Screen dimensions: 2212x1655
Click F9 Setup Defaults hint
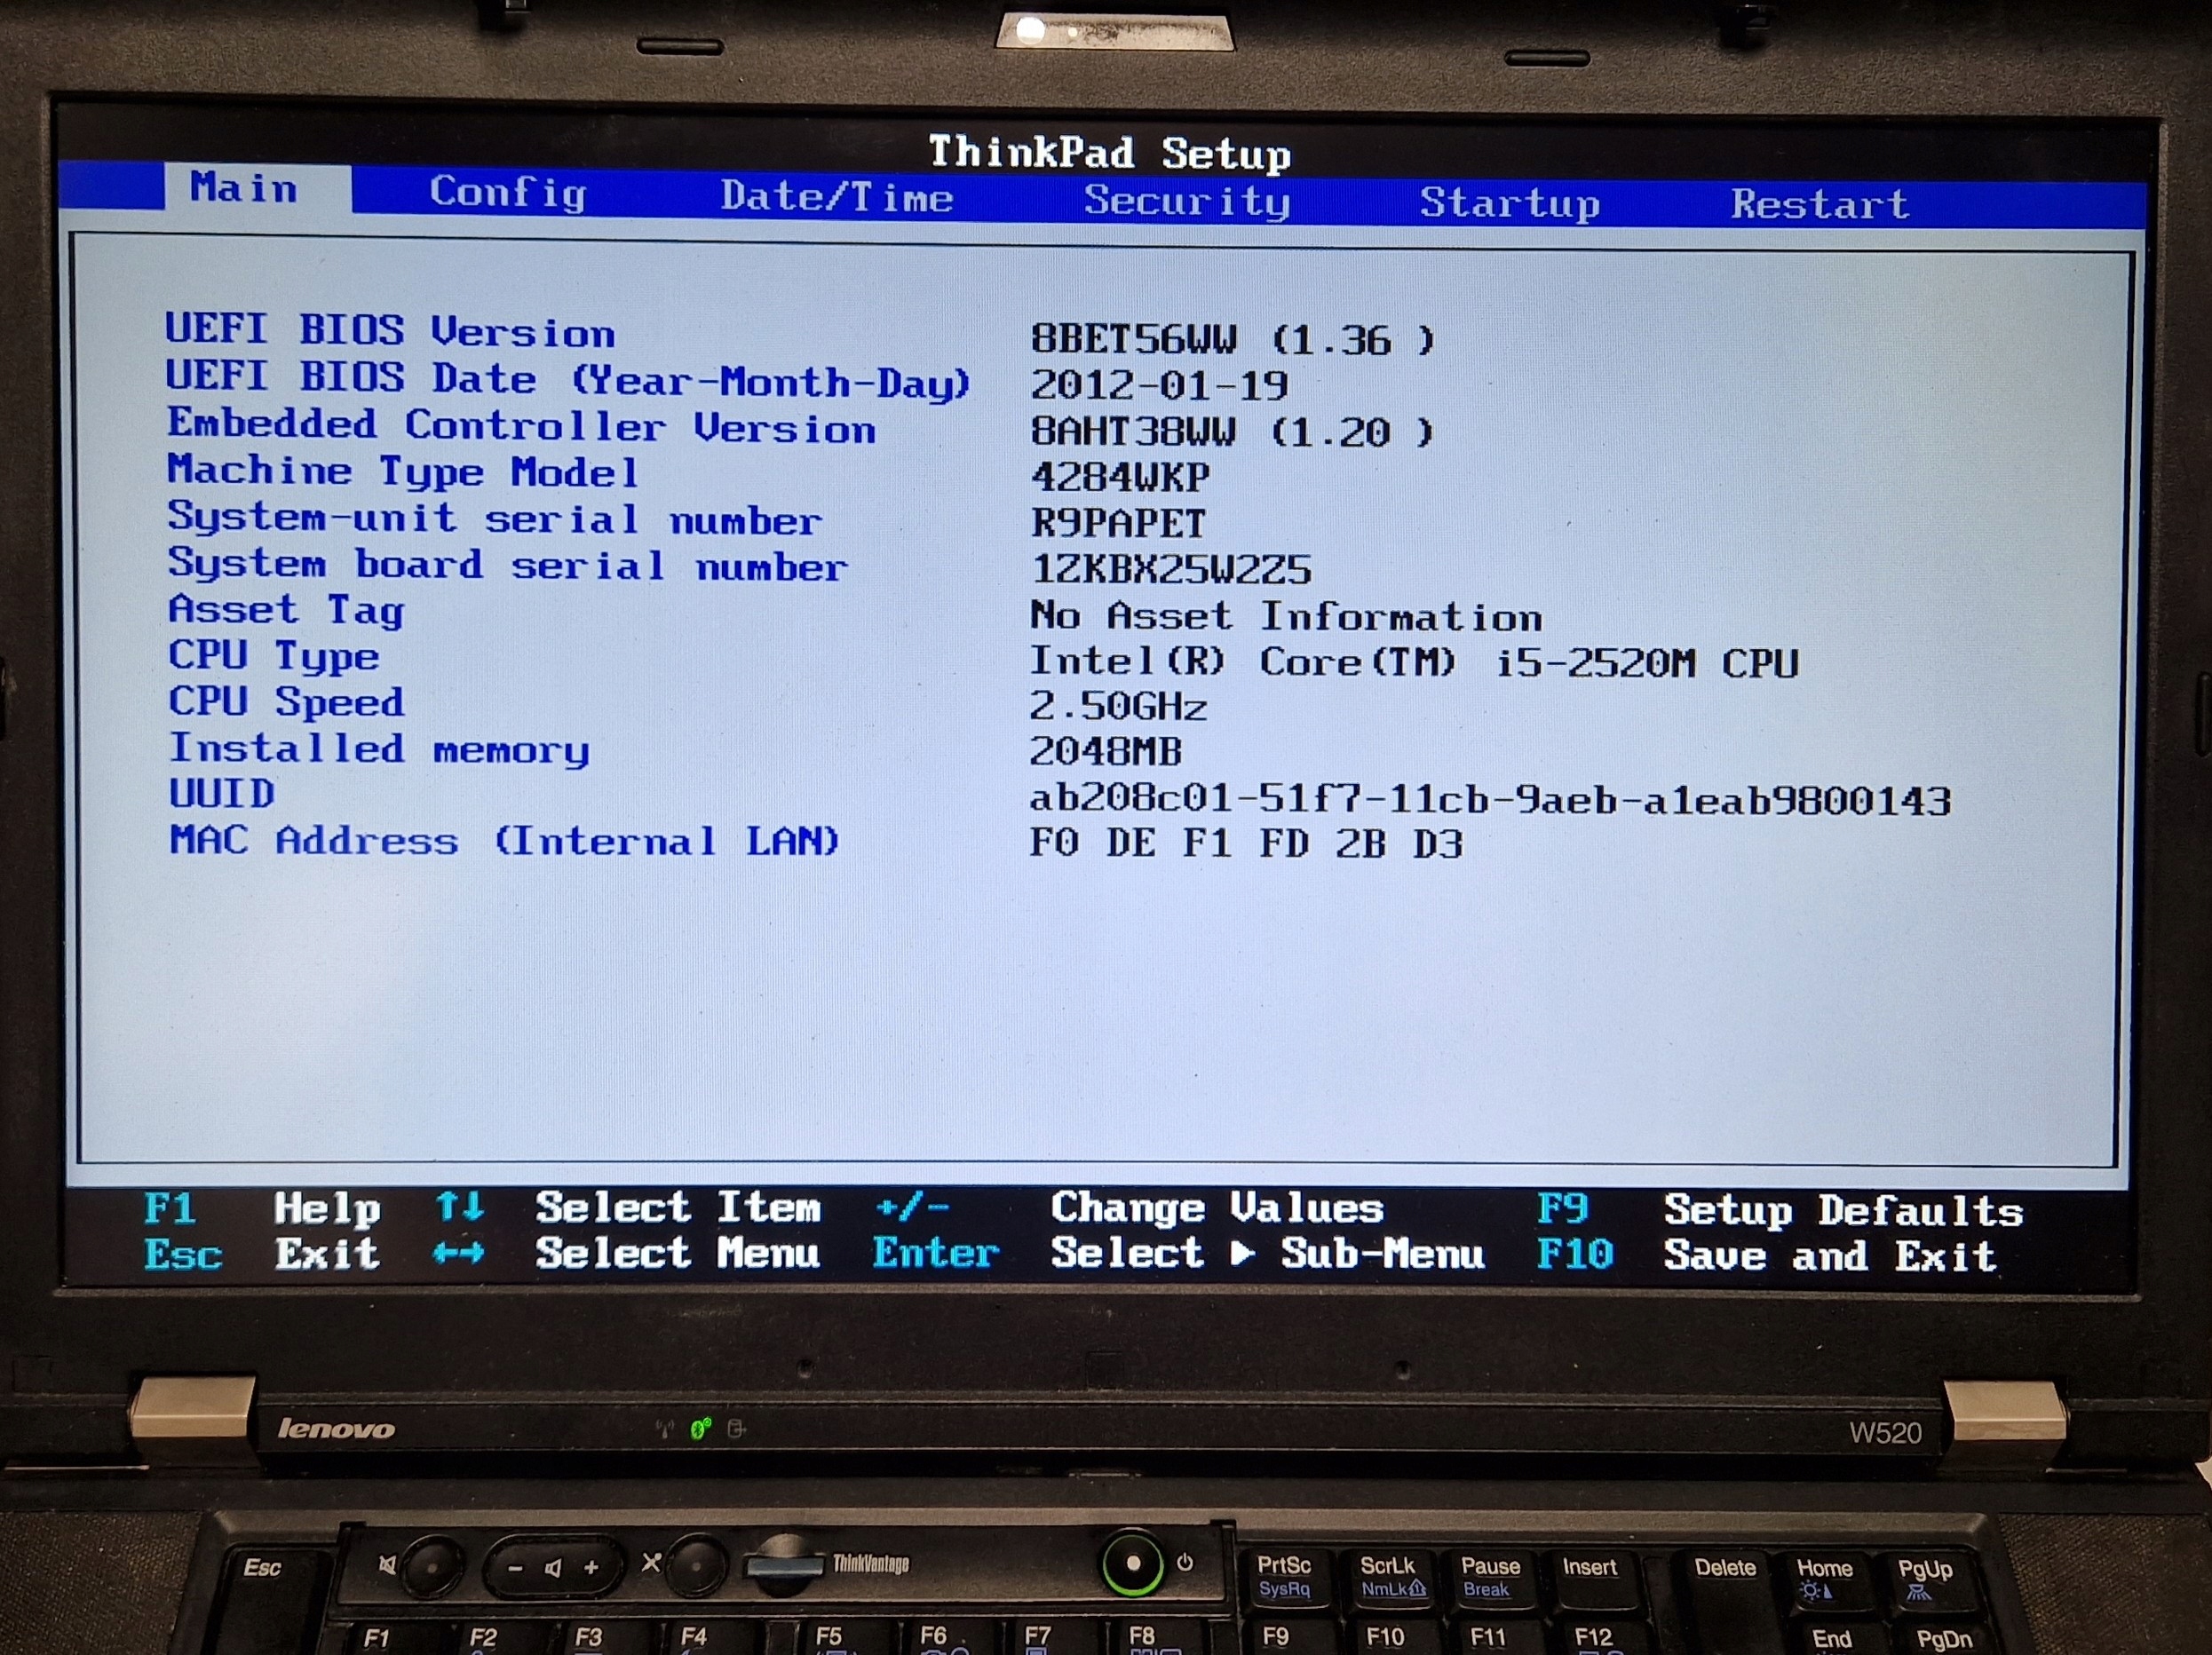coord(1780,1210)
